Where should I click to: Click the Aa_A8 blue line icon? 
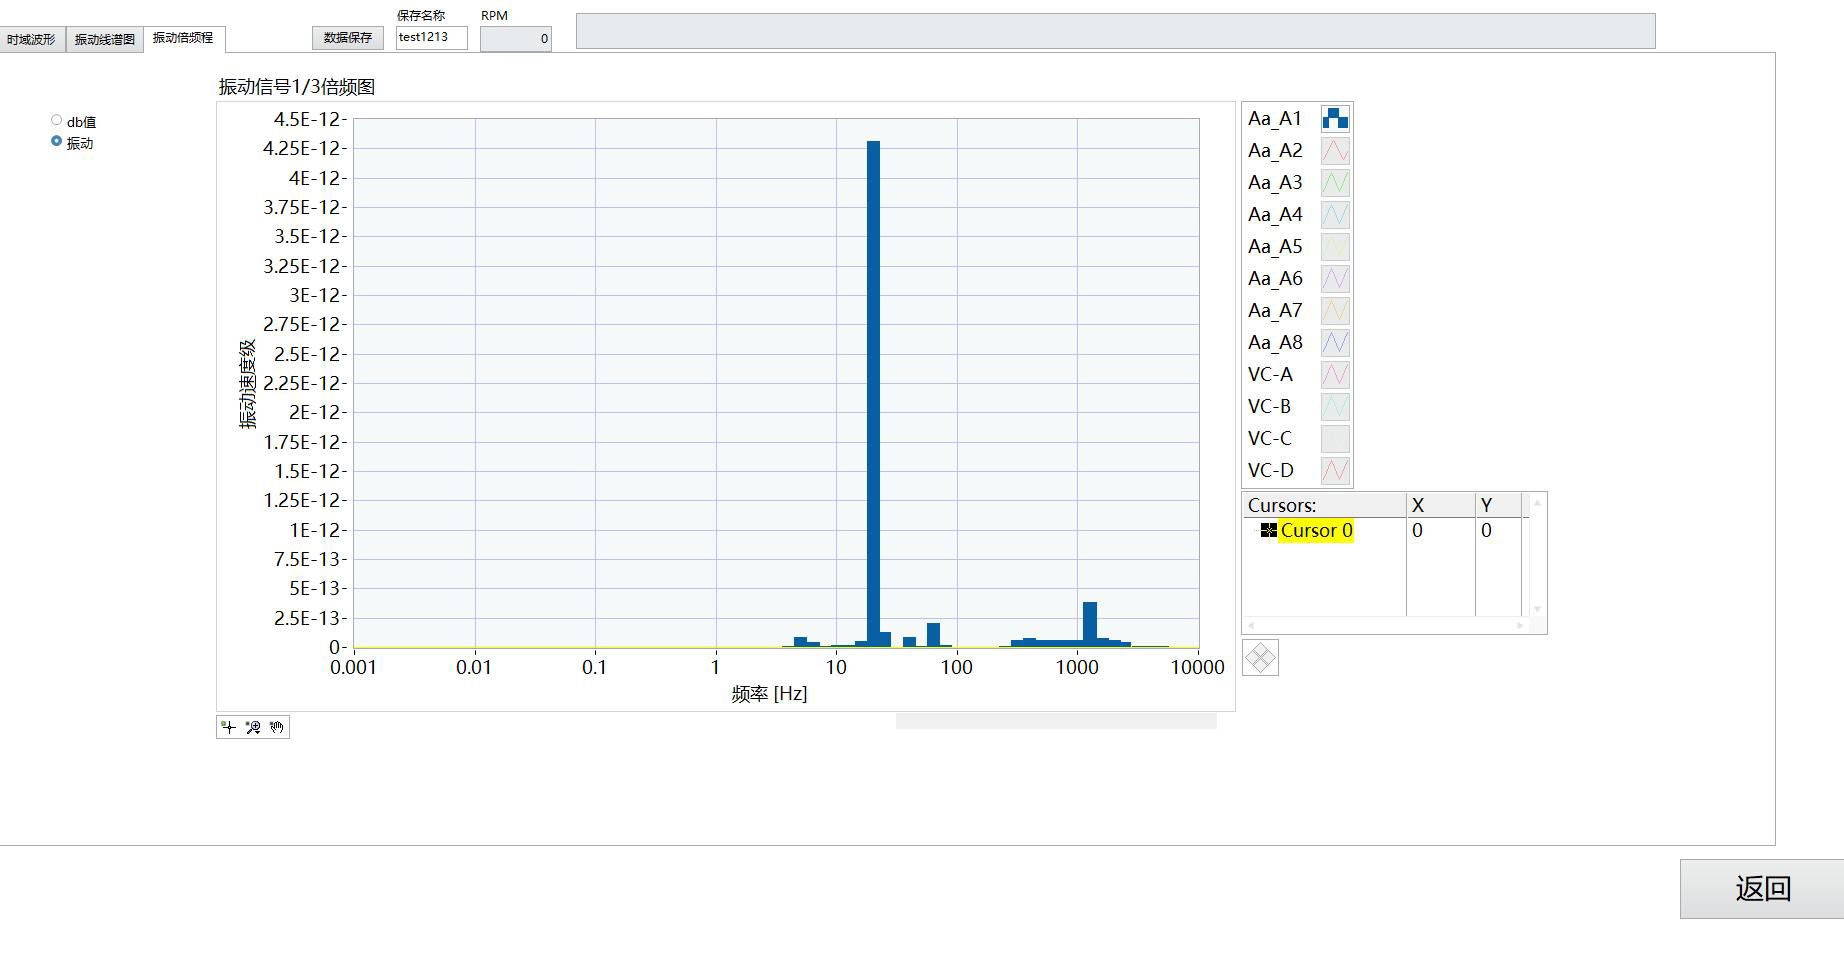[1335, 343]
